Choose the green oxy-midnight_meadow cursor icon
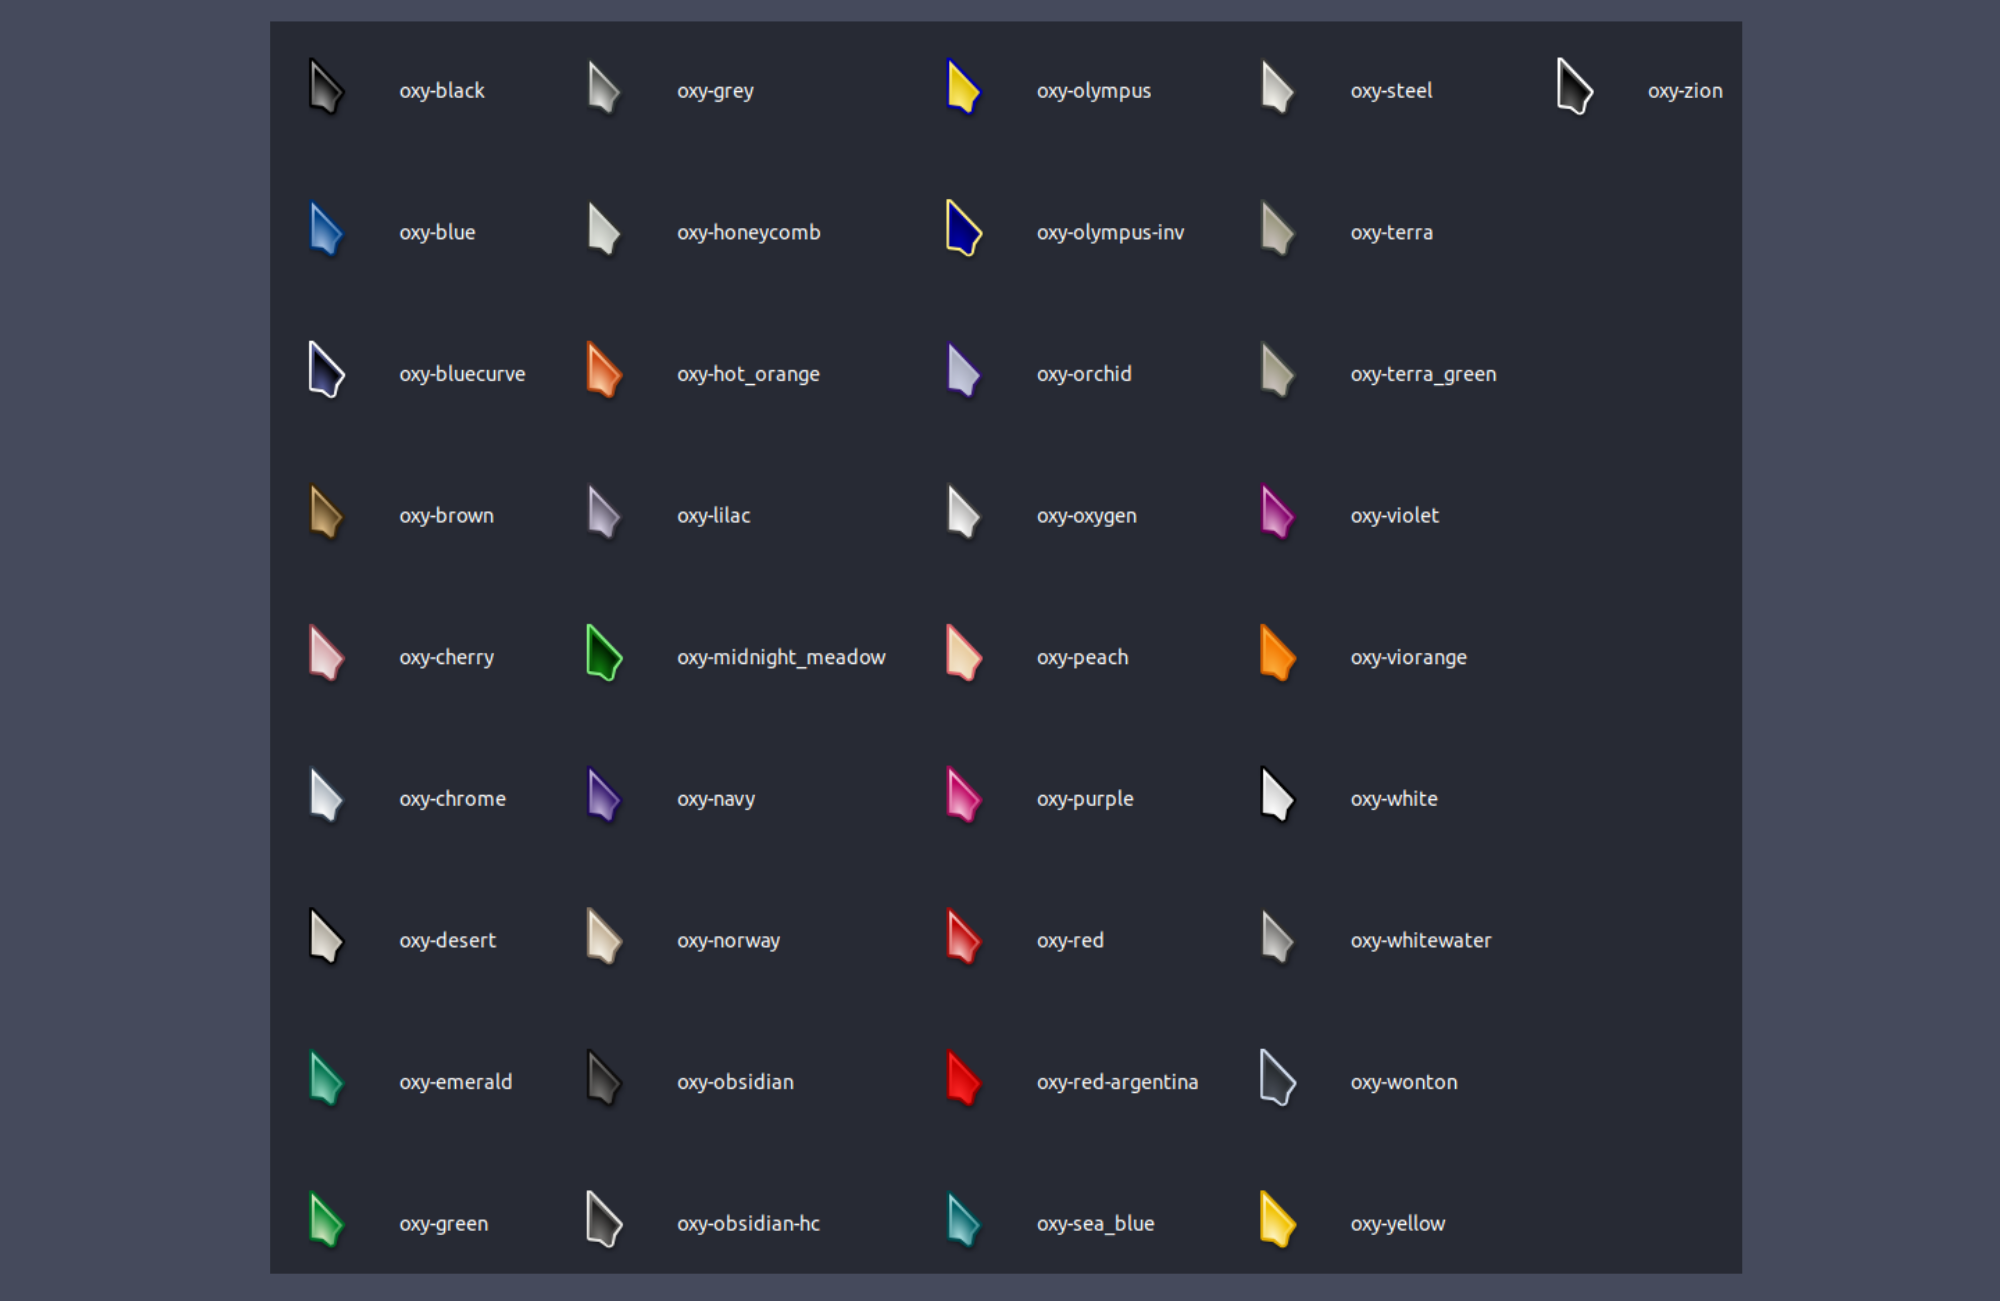Screen dimensions: 2000x1301 [x=604, y=654]
